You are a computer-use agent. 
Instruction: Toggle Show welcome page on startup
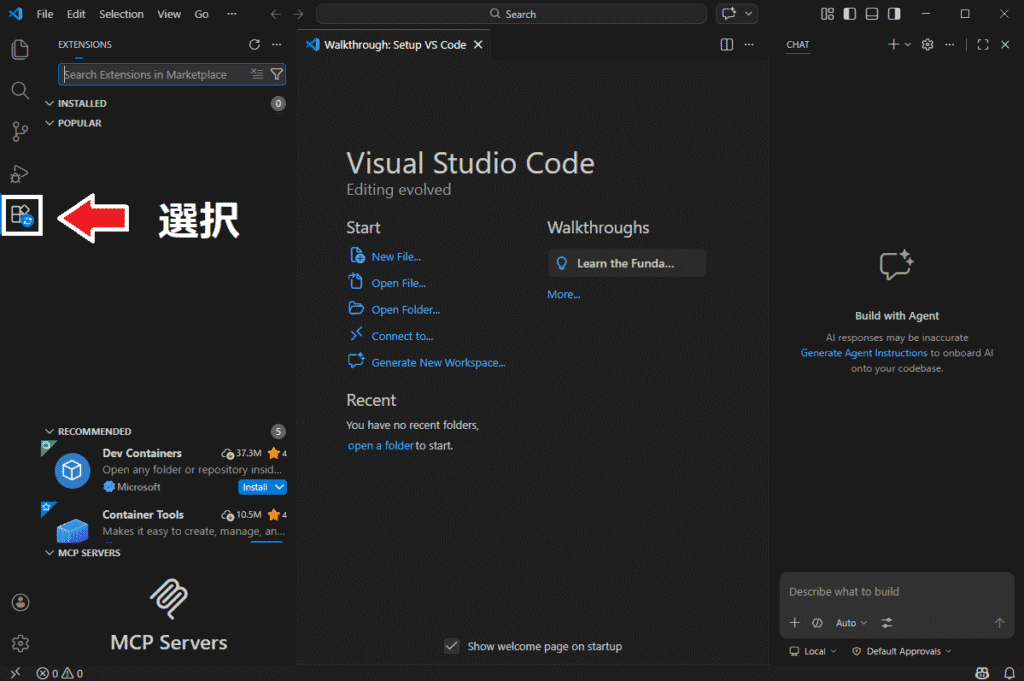coord(452,646)
